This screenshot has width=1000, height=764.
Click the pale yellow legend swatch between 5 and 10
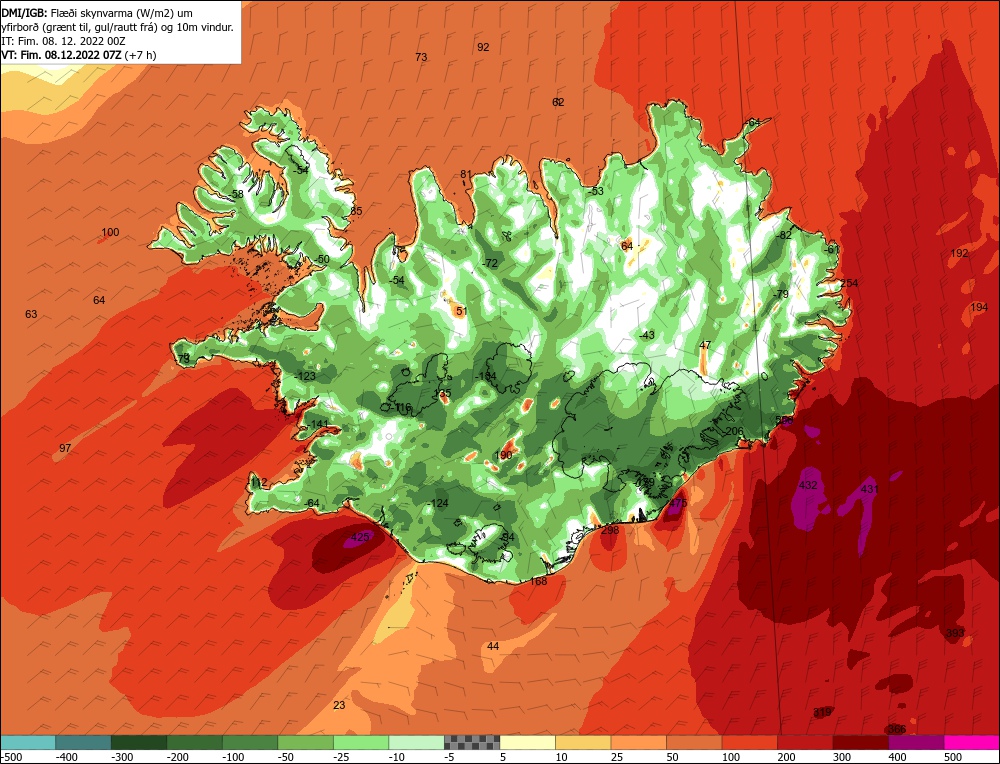527,742
